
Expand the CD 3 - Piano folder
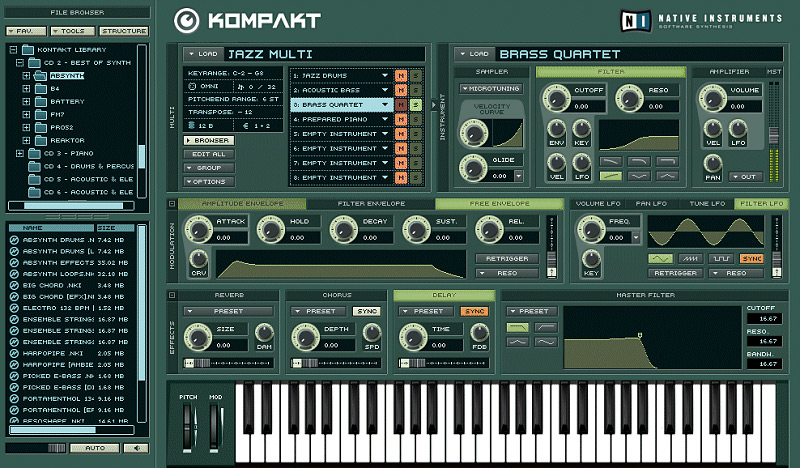coord(20,153)
